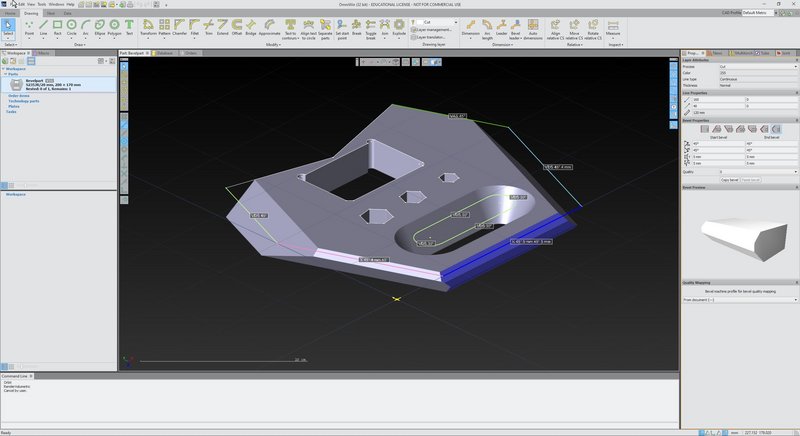Pick the Offset tool
Image resolution: width=800 pixels, height=436 pixels.
(236, 26)
